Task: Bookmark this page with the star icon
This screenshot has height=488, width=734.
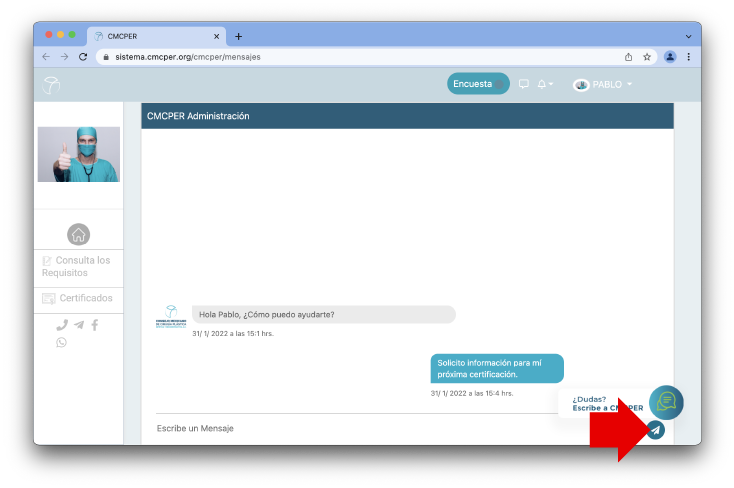Action: click(647, 57)
